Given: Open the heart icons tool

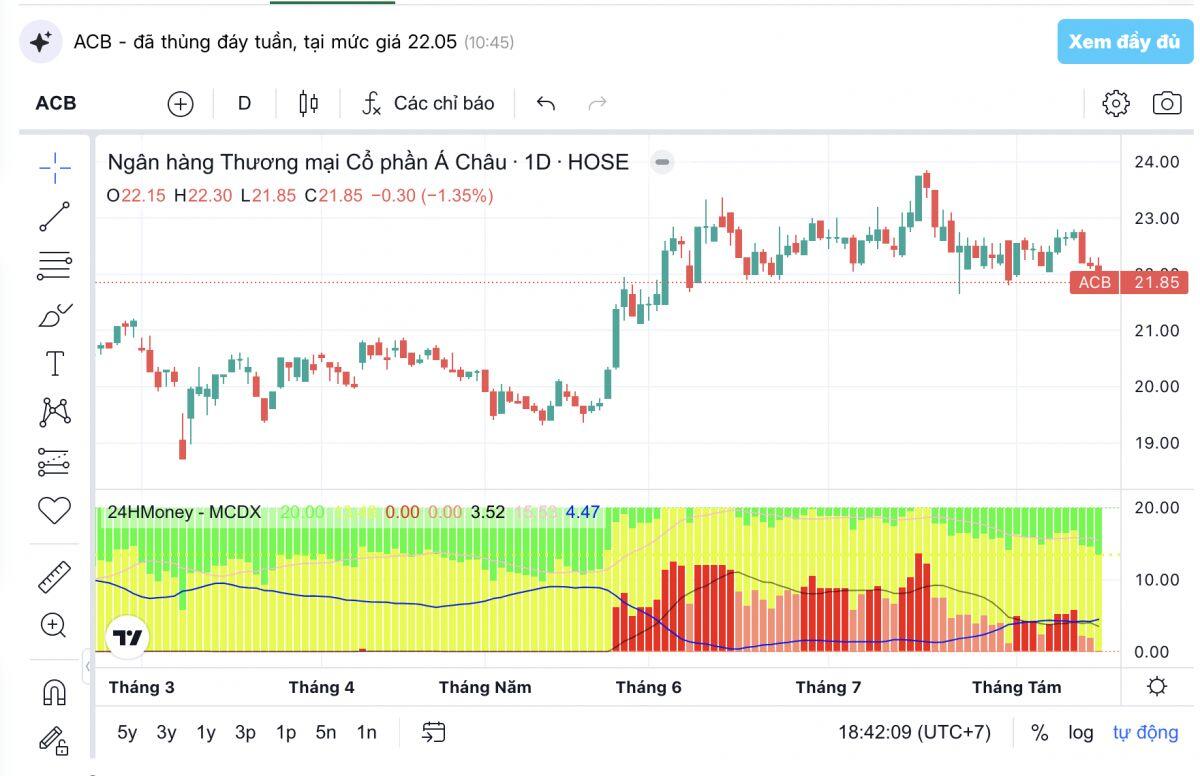Looking at the screenshot, I should (x=55, y=510).
